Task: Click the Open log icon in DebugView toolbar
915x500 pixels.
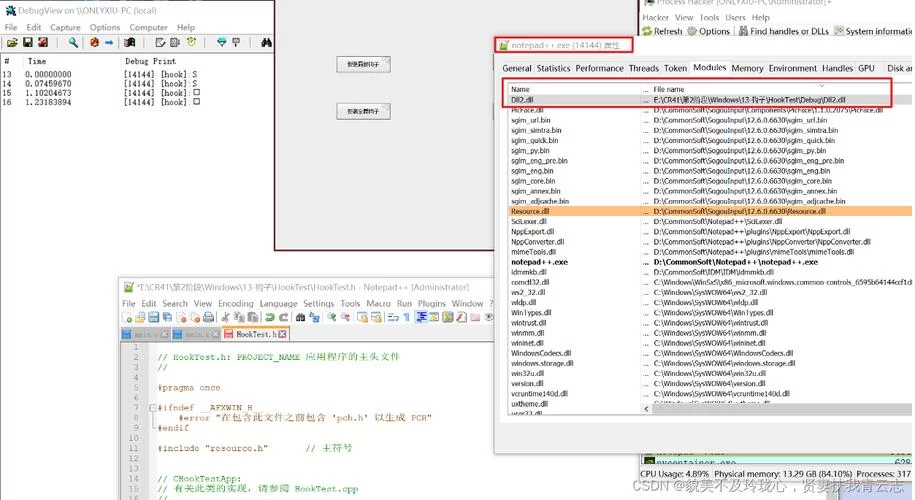Action: coord(12,43)
